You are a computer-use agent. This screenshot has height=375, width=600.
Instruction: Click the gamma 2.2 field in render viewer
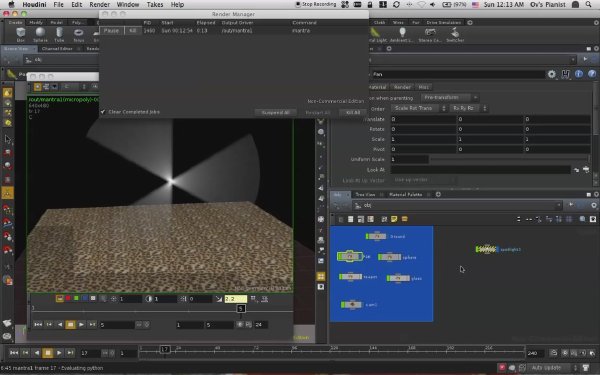point(236,298)
